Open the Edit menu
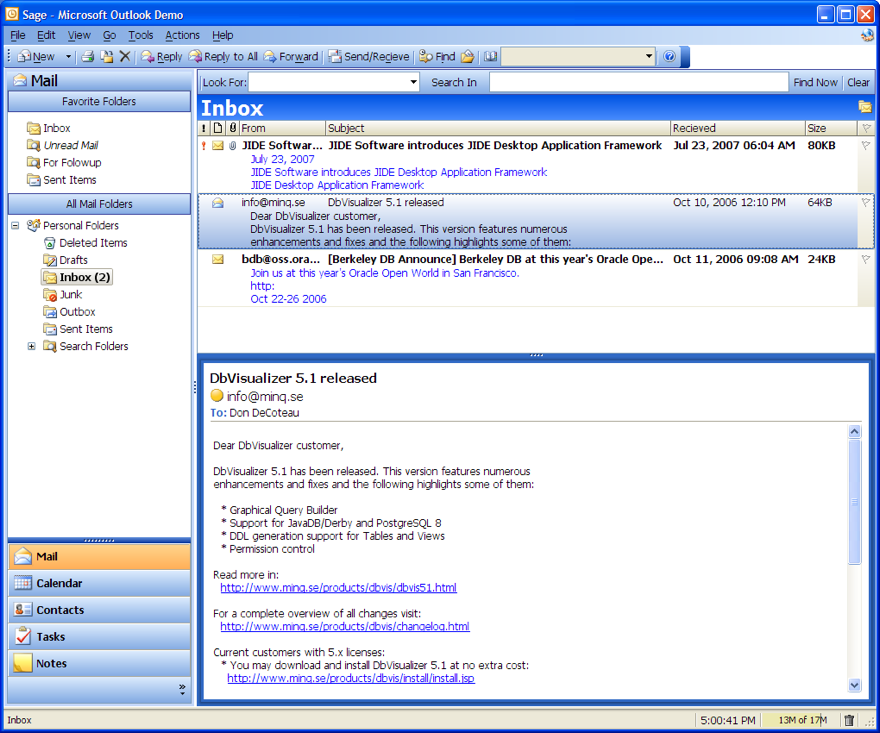Screen dimensions: 880x733 (x=46, y=35)
